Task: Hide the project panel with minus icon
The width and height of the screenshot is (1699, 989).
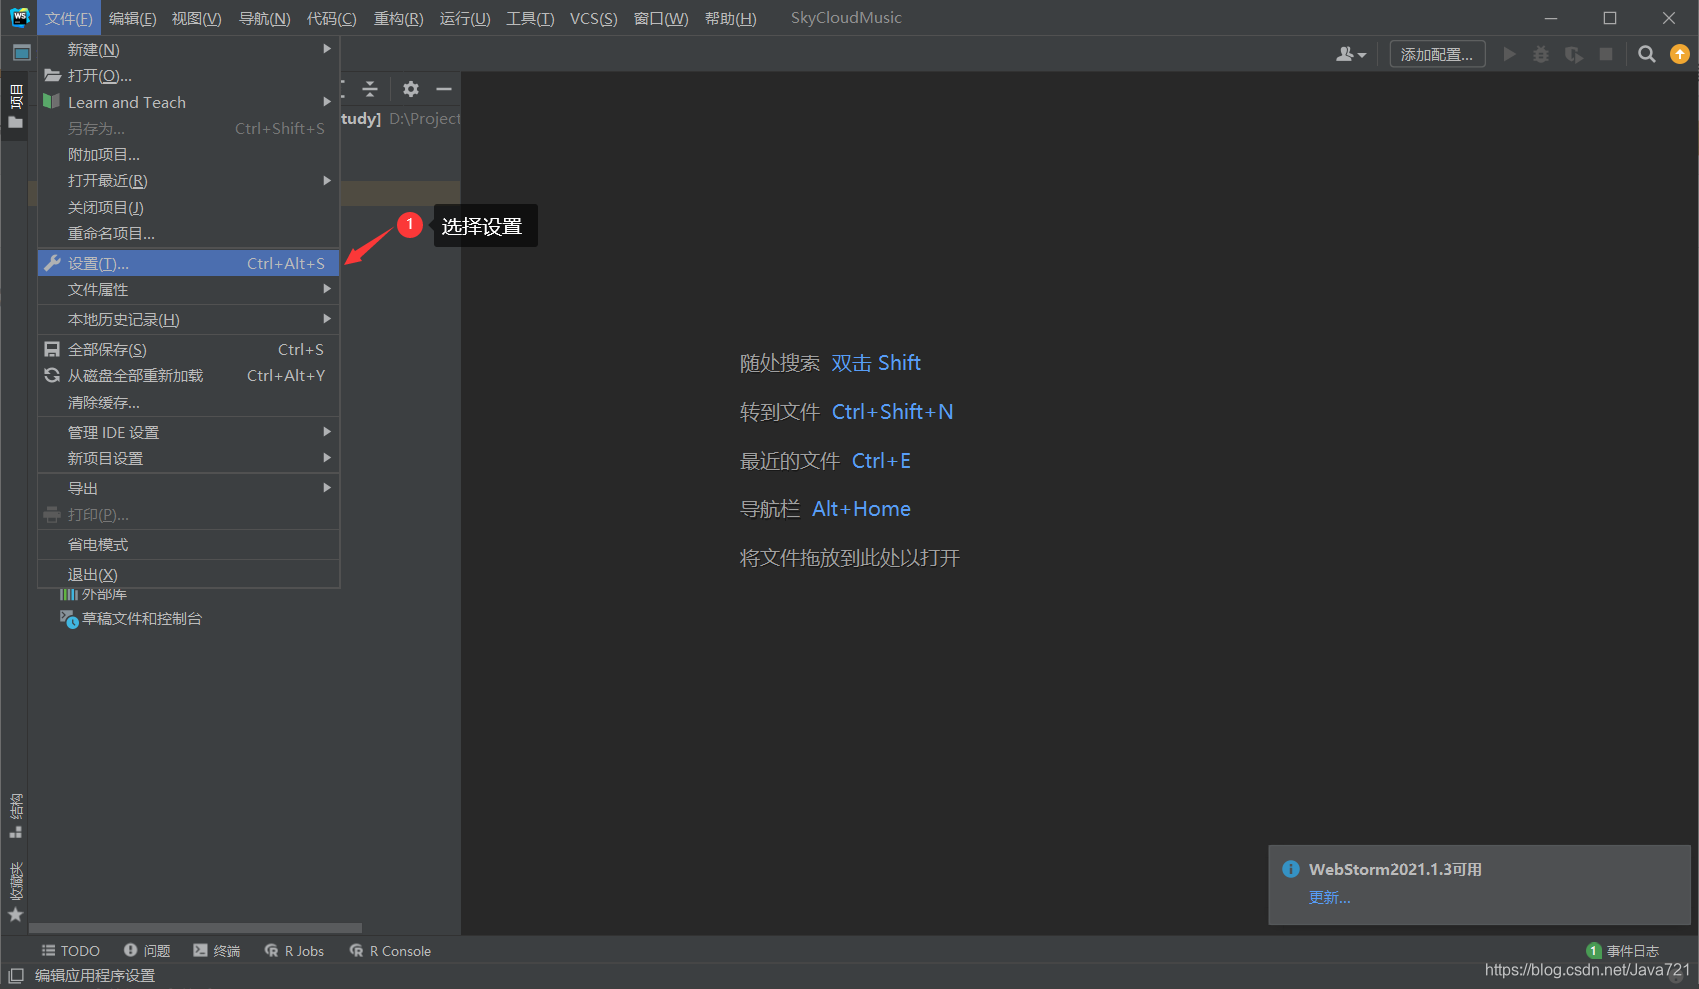Action: tap(444, 89)
